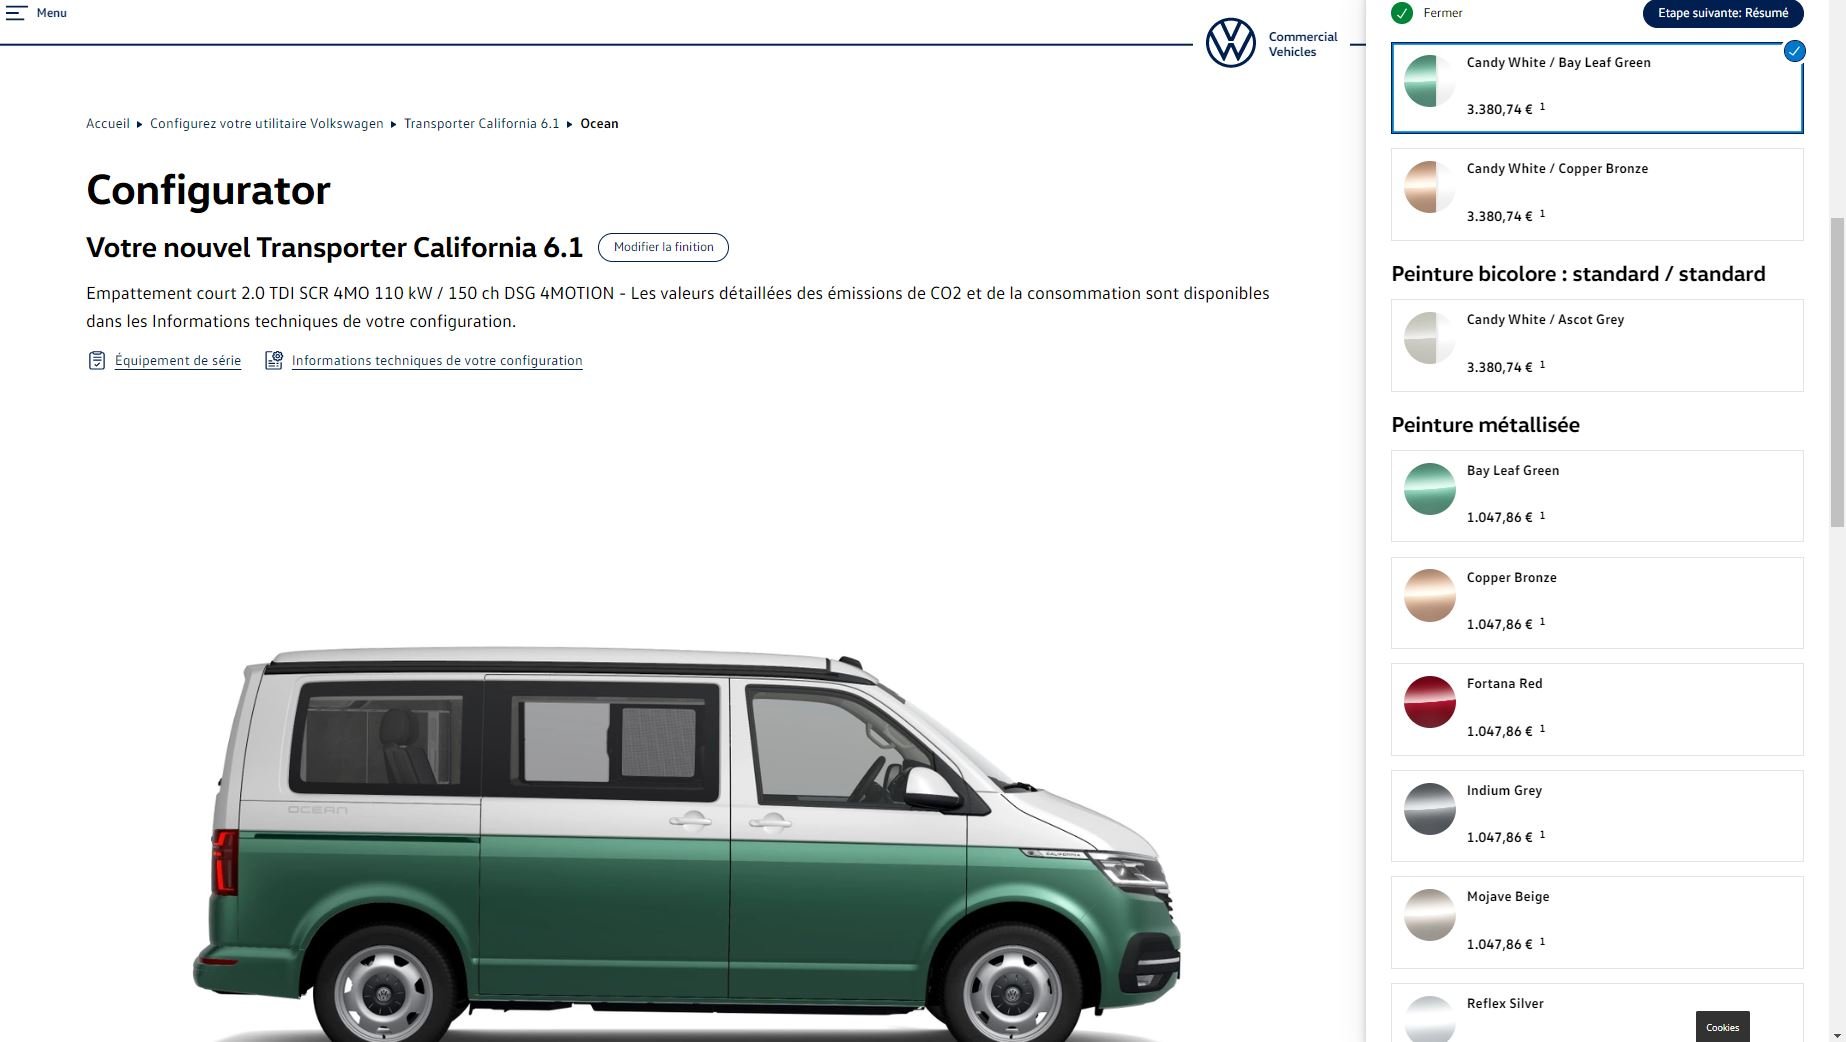
Task: Select the Indium Grey paint option
Action: (x=1596, y=816)
